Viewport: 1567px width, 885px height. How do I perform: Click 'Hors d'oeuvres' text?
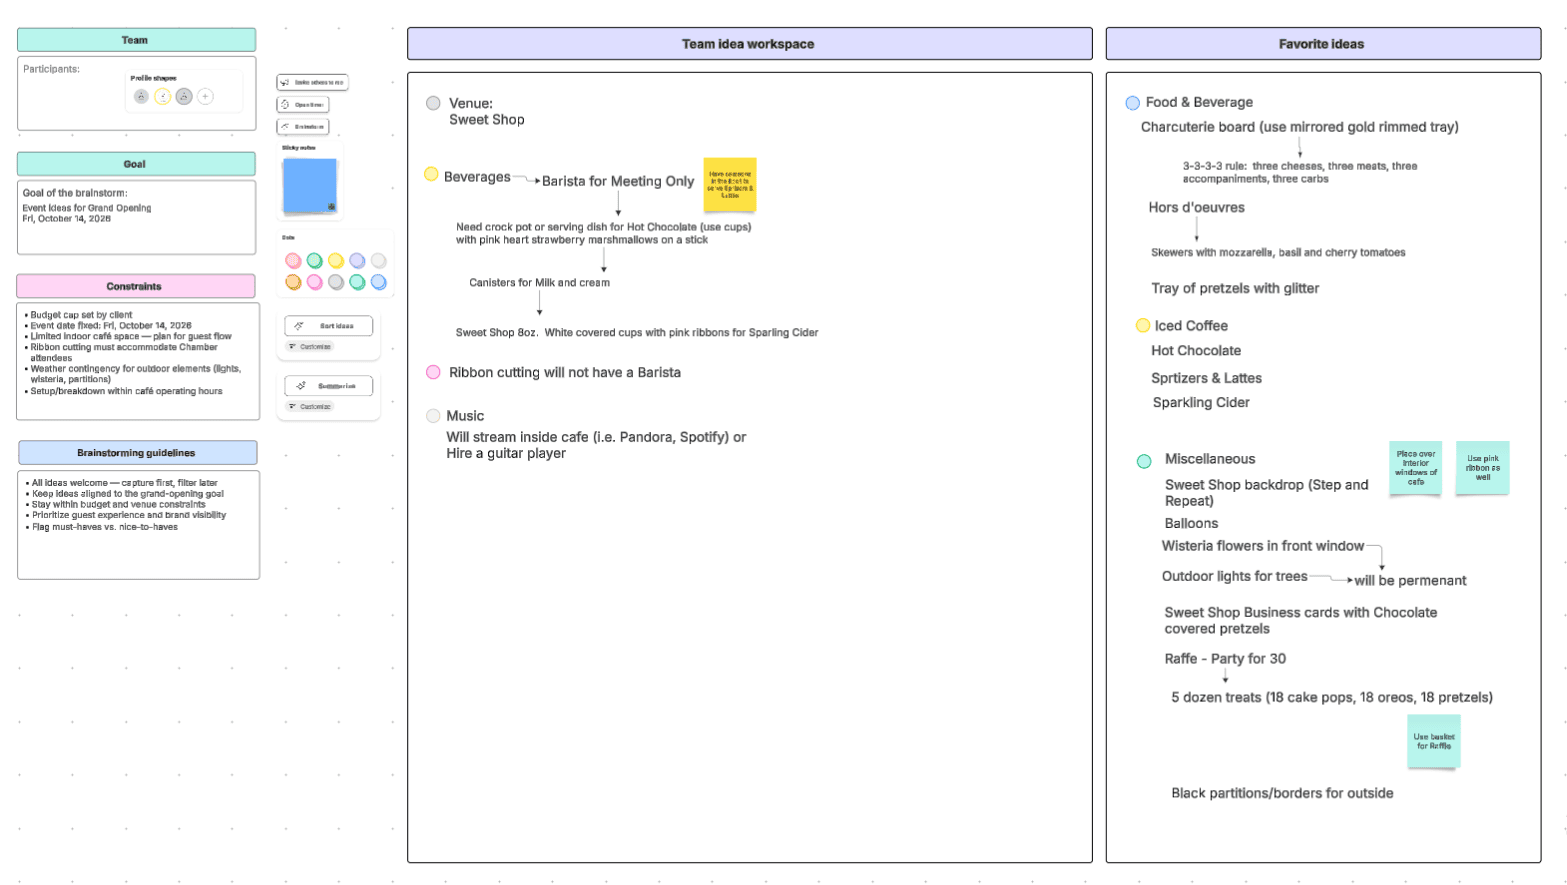coord(1196,208)
